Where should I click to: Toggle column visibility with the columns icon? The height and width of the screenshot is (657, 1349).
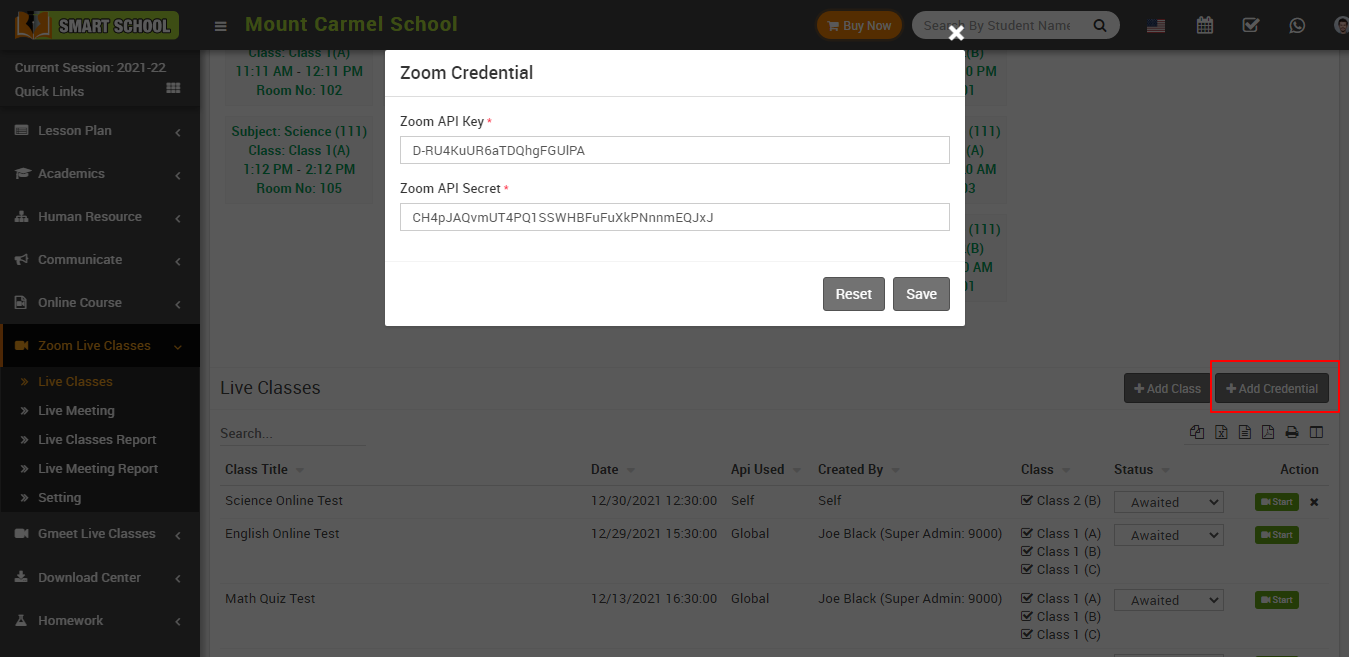1315,431
